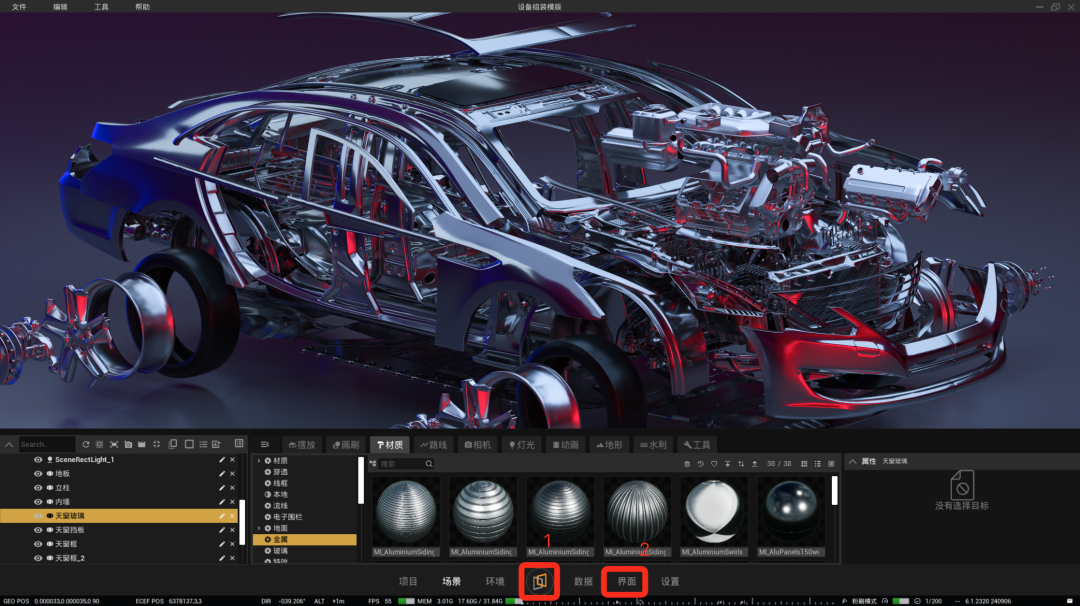
Task: Switch material browser to grid view icon
Action: point(804,463)
